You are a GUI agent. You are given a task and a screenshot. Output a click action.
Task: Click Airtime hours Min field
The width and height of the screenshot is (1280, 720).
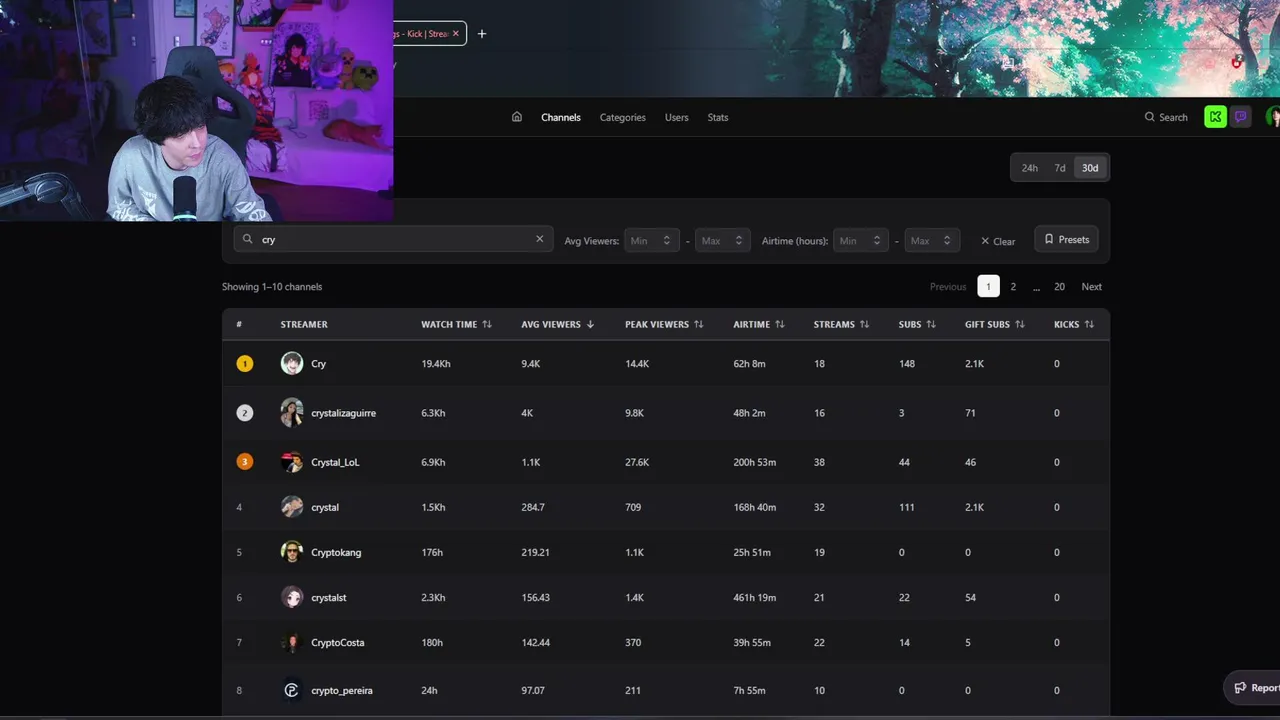[x=861, y=240]
